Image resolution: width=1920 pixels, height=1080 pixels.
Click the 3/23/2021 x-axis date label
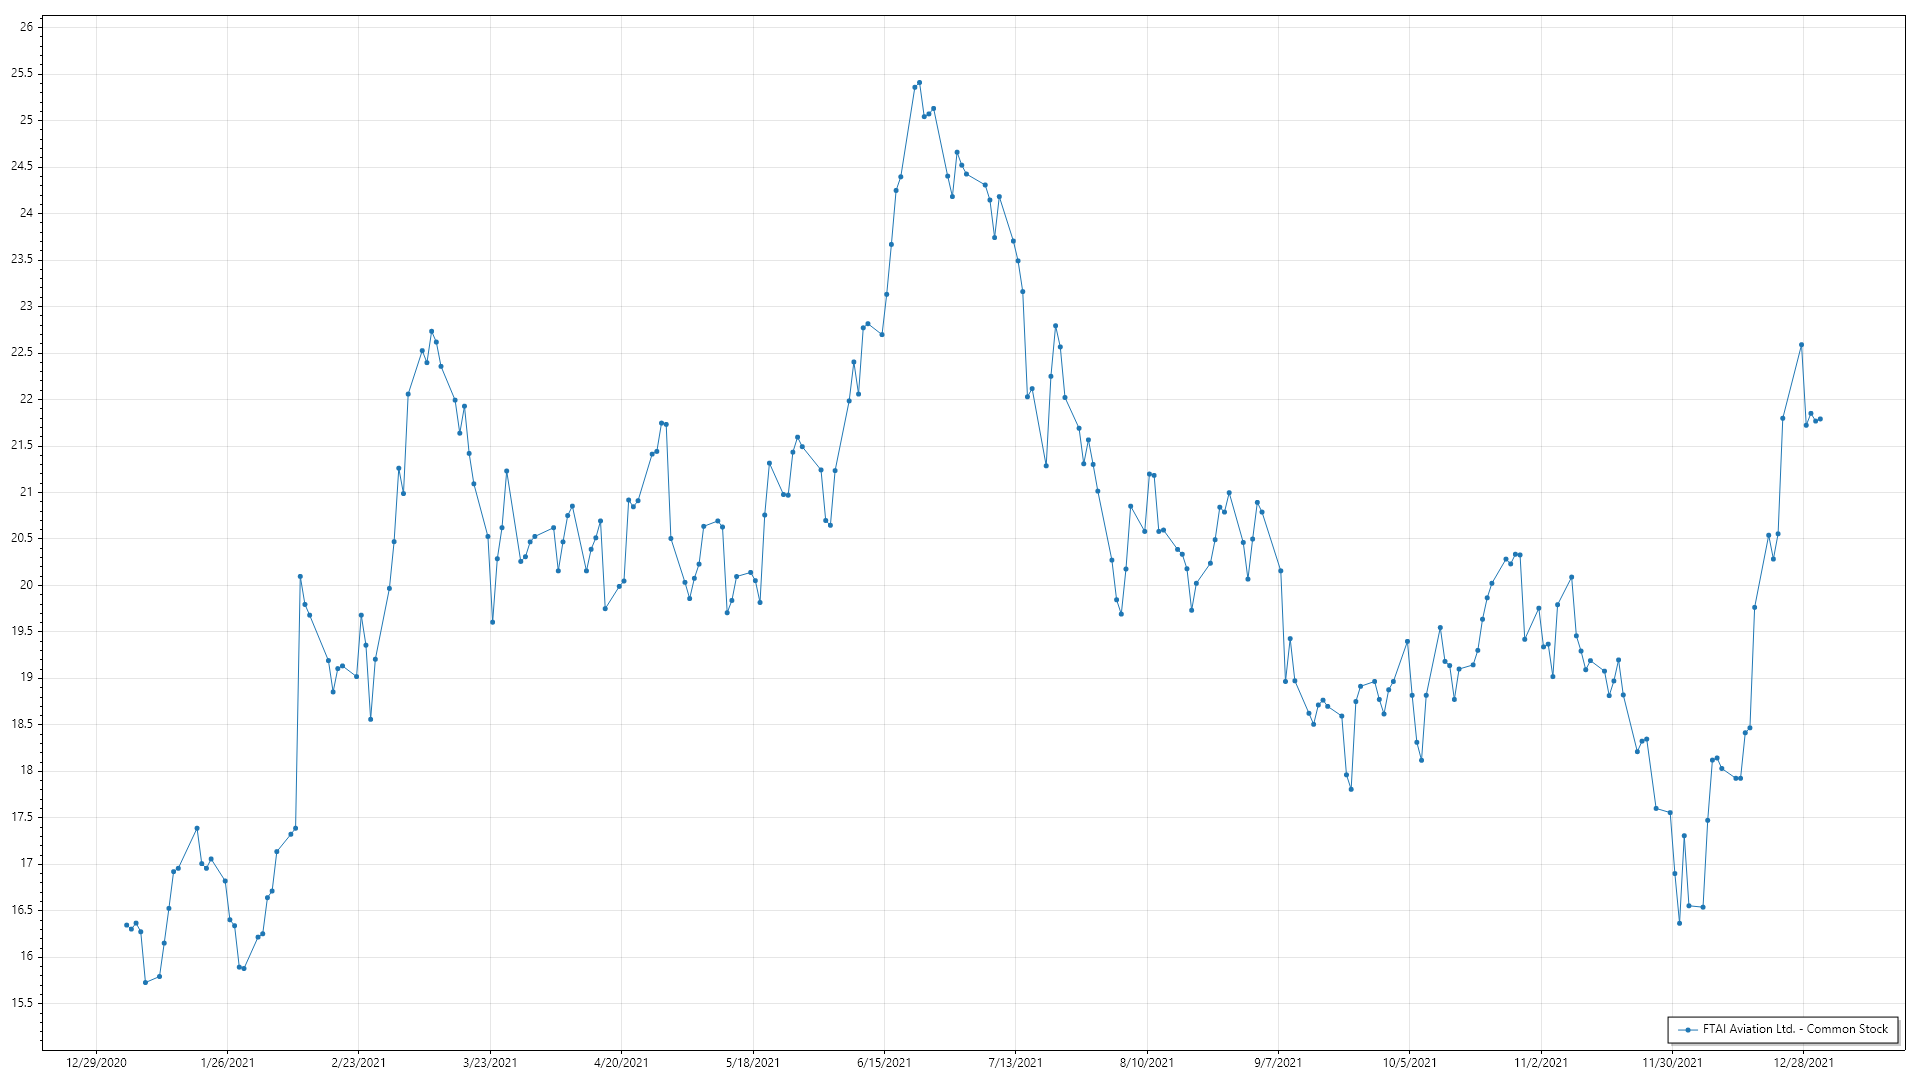click(490, 1062)
